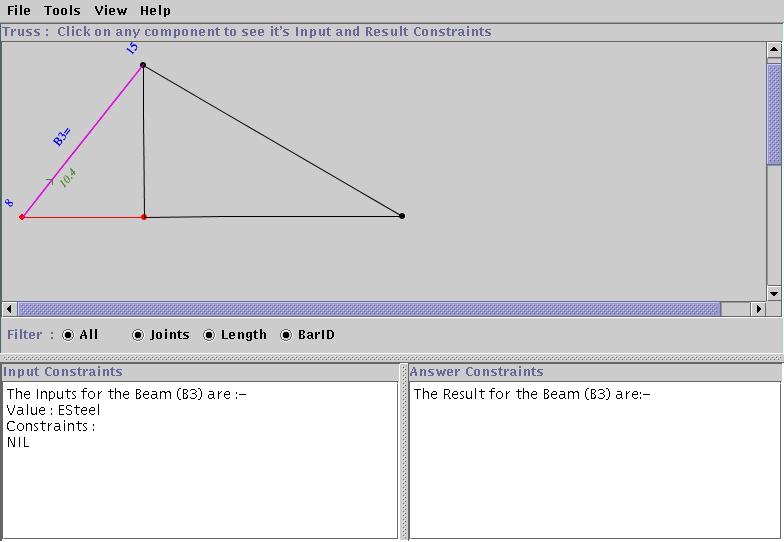
Task: Toggle the Joints filter option
Action: pos(138,335)
